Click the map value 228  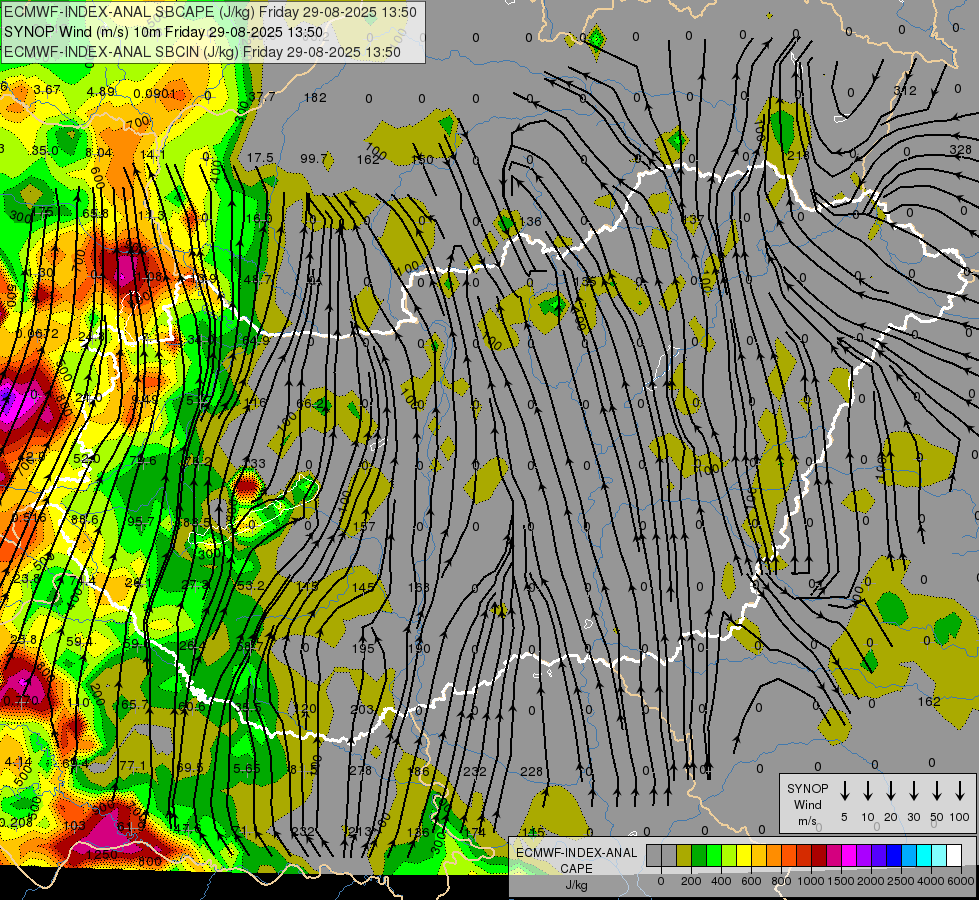(x=531, y=772)
